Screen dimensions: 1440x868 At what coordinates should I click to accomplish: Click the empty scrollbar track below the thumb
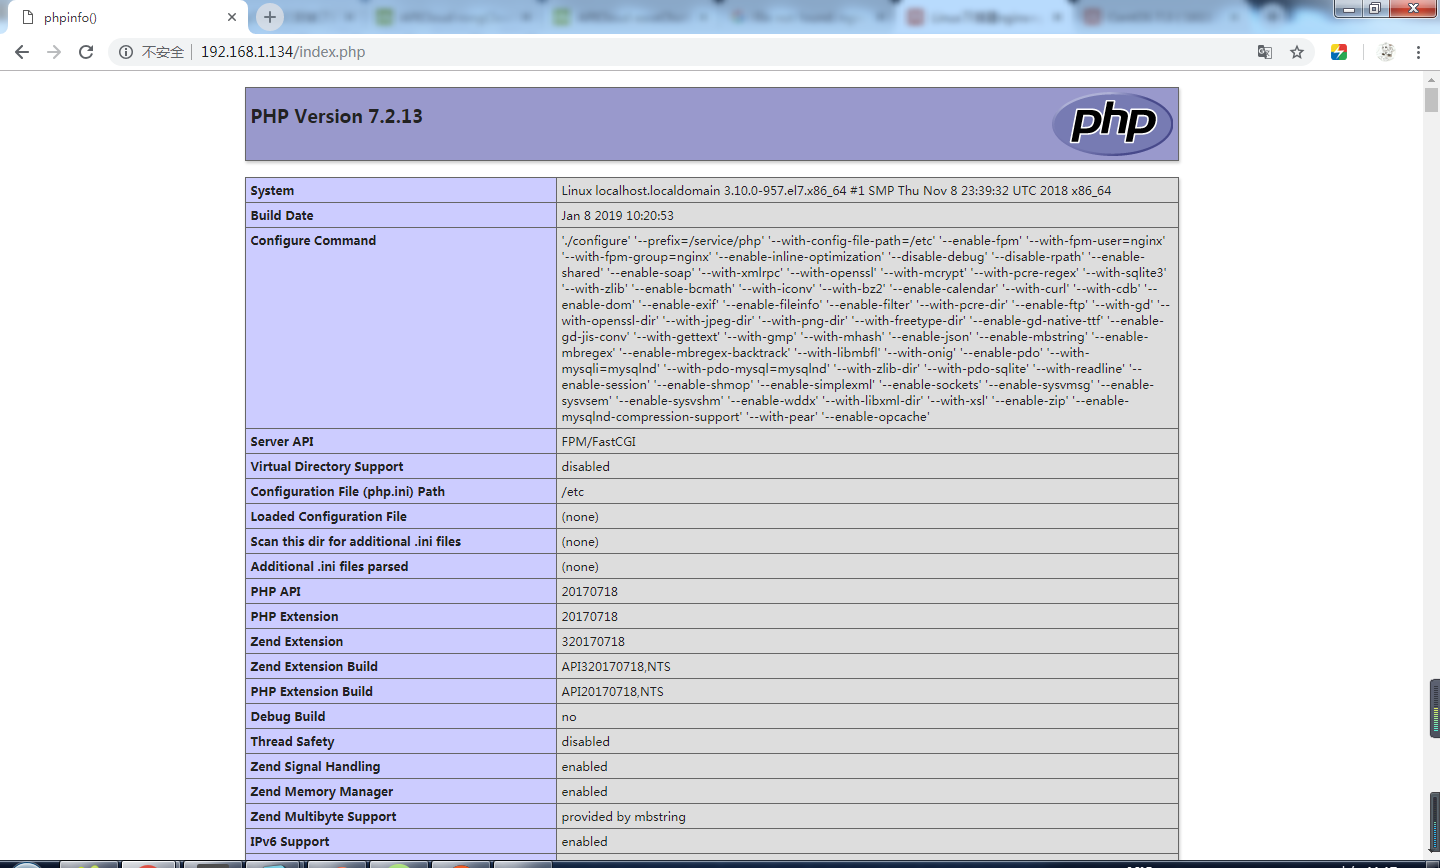[x=1431, y=400]
